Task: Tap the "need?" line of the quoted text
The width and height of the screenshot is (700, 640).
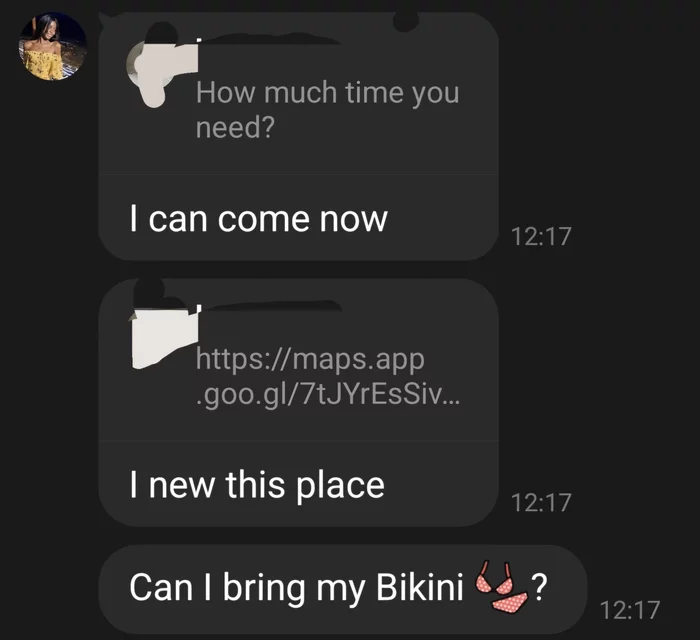Action: coord(235,127)
